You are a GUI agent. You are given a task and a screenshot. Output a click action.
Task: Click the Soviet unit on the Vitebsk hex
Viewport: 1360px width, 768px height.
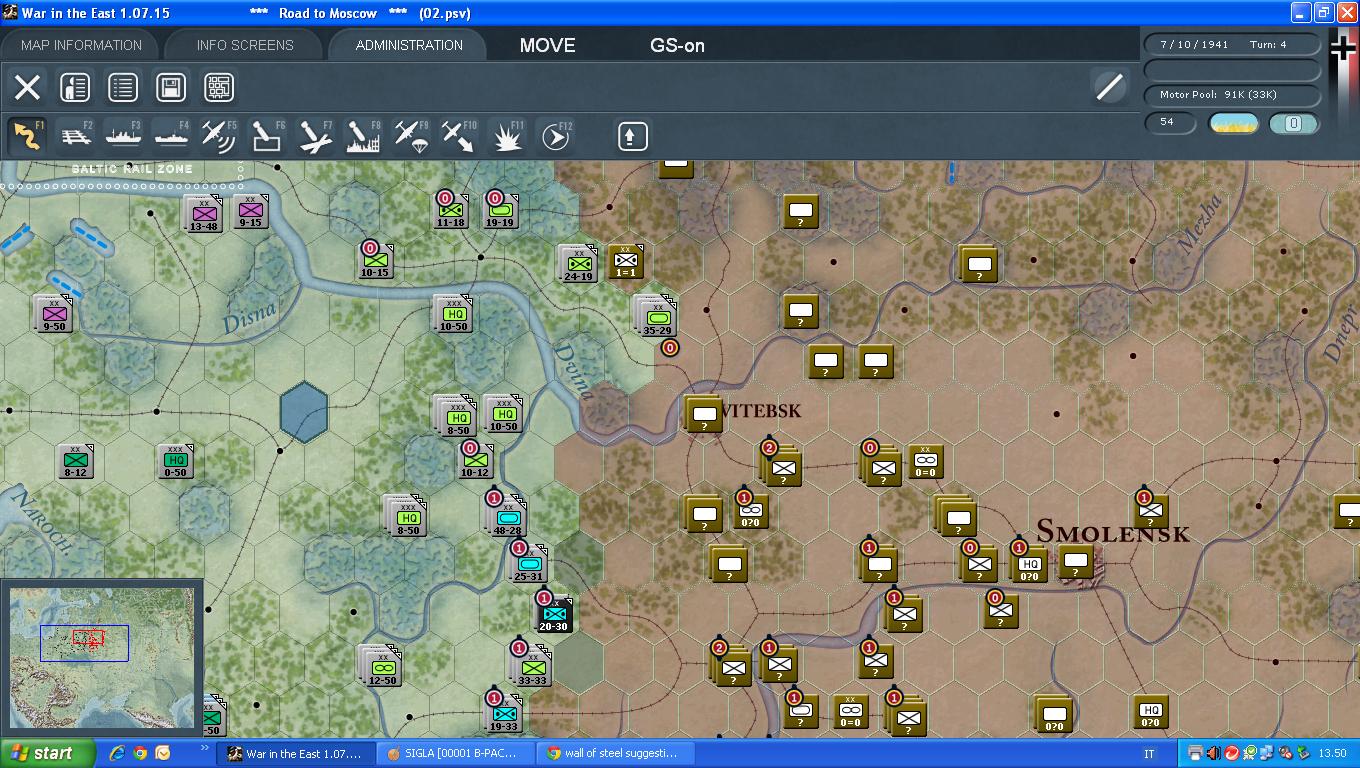[x=703, y=414]
